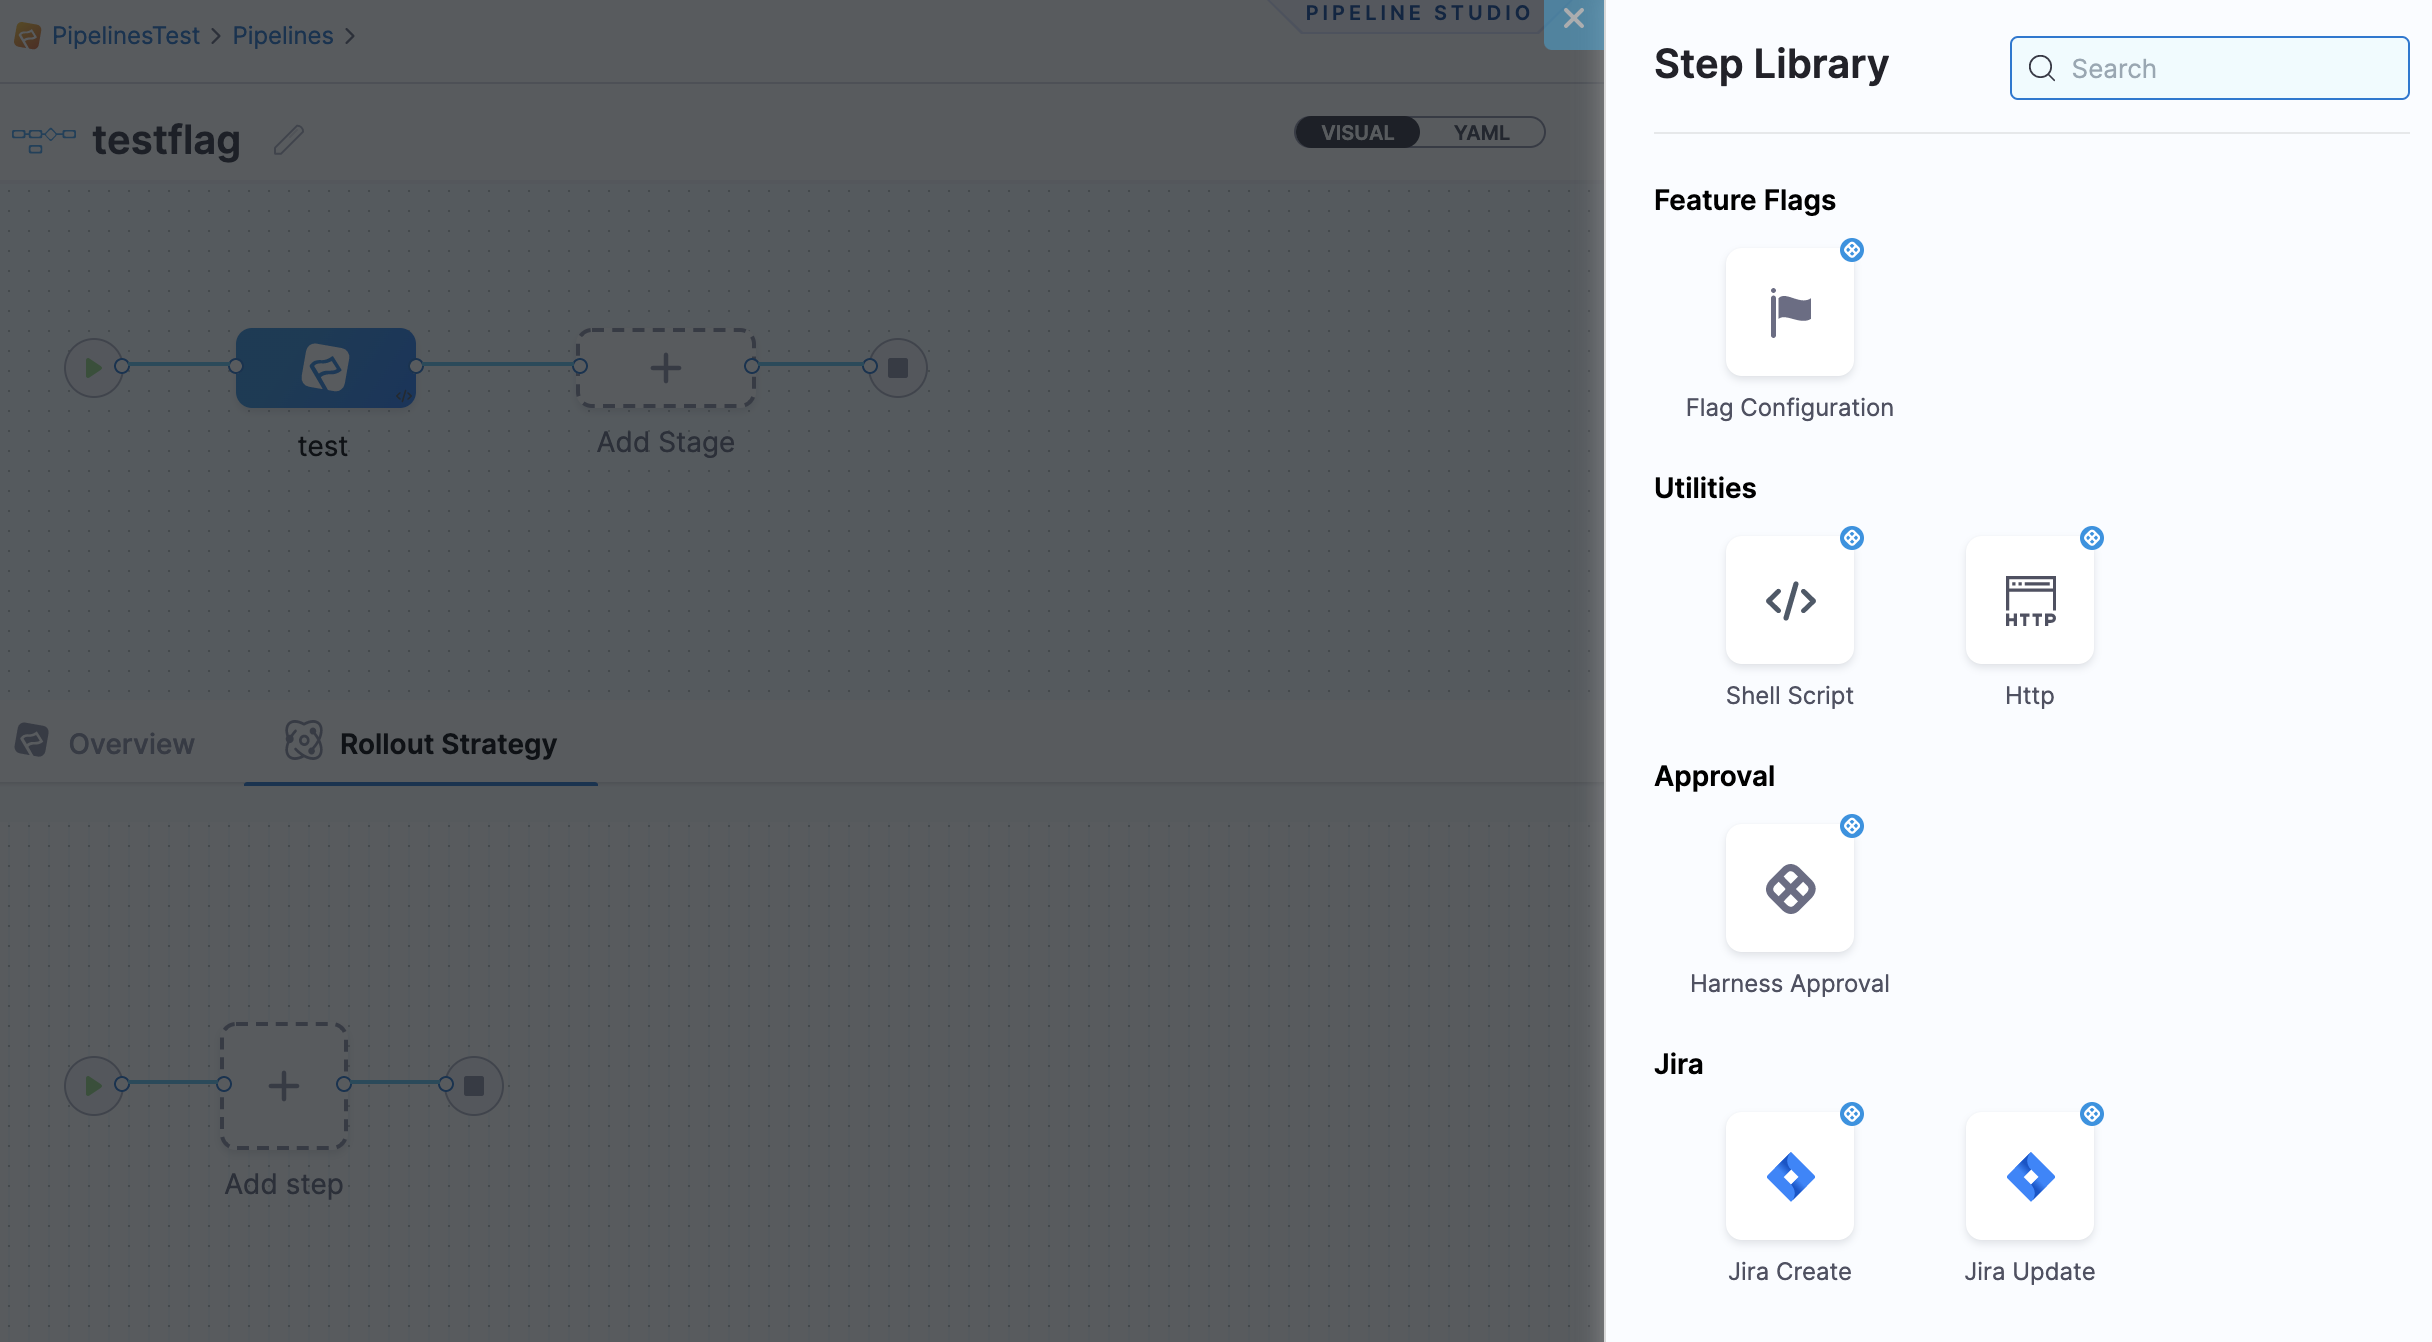Click the Add Stage dashed icon
Viewport: 2432px width, 1342px height.
click(664, 365)
